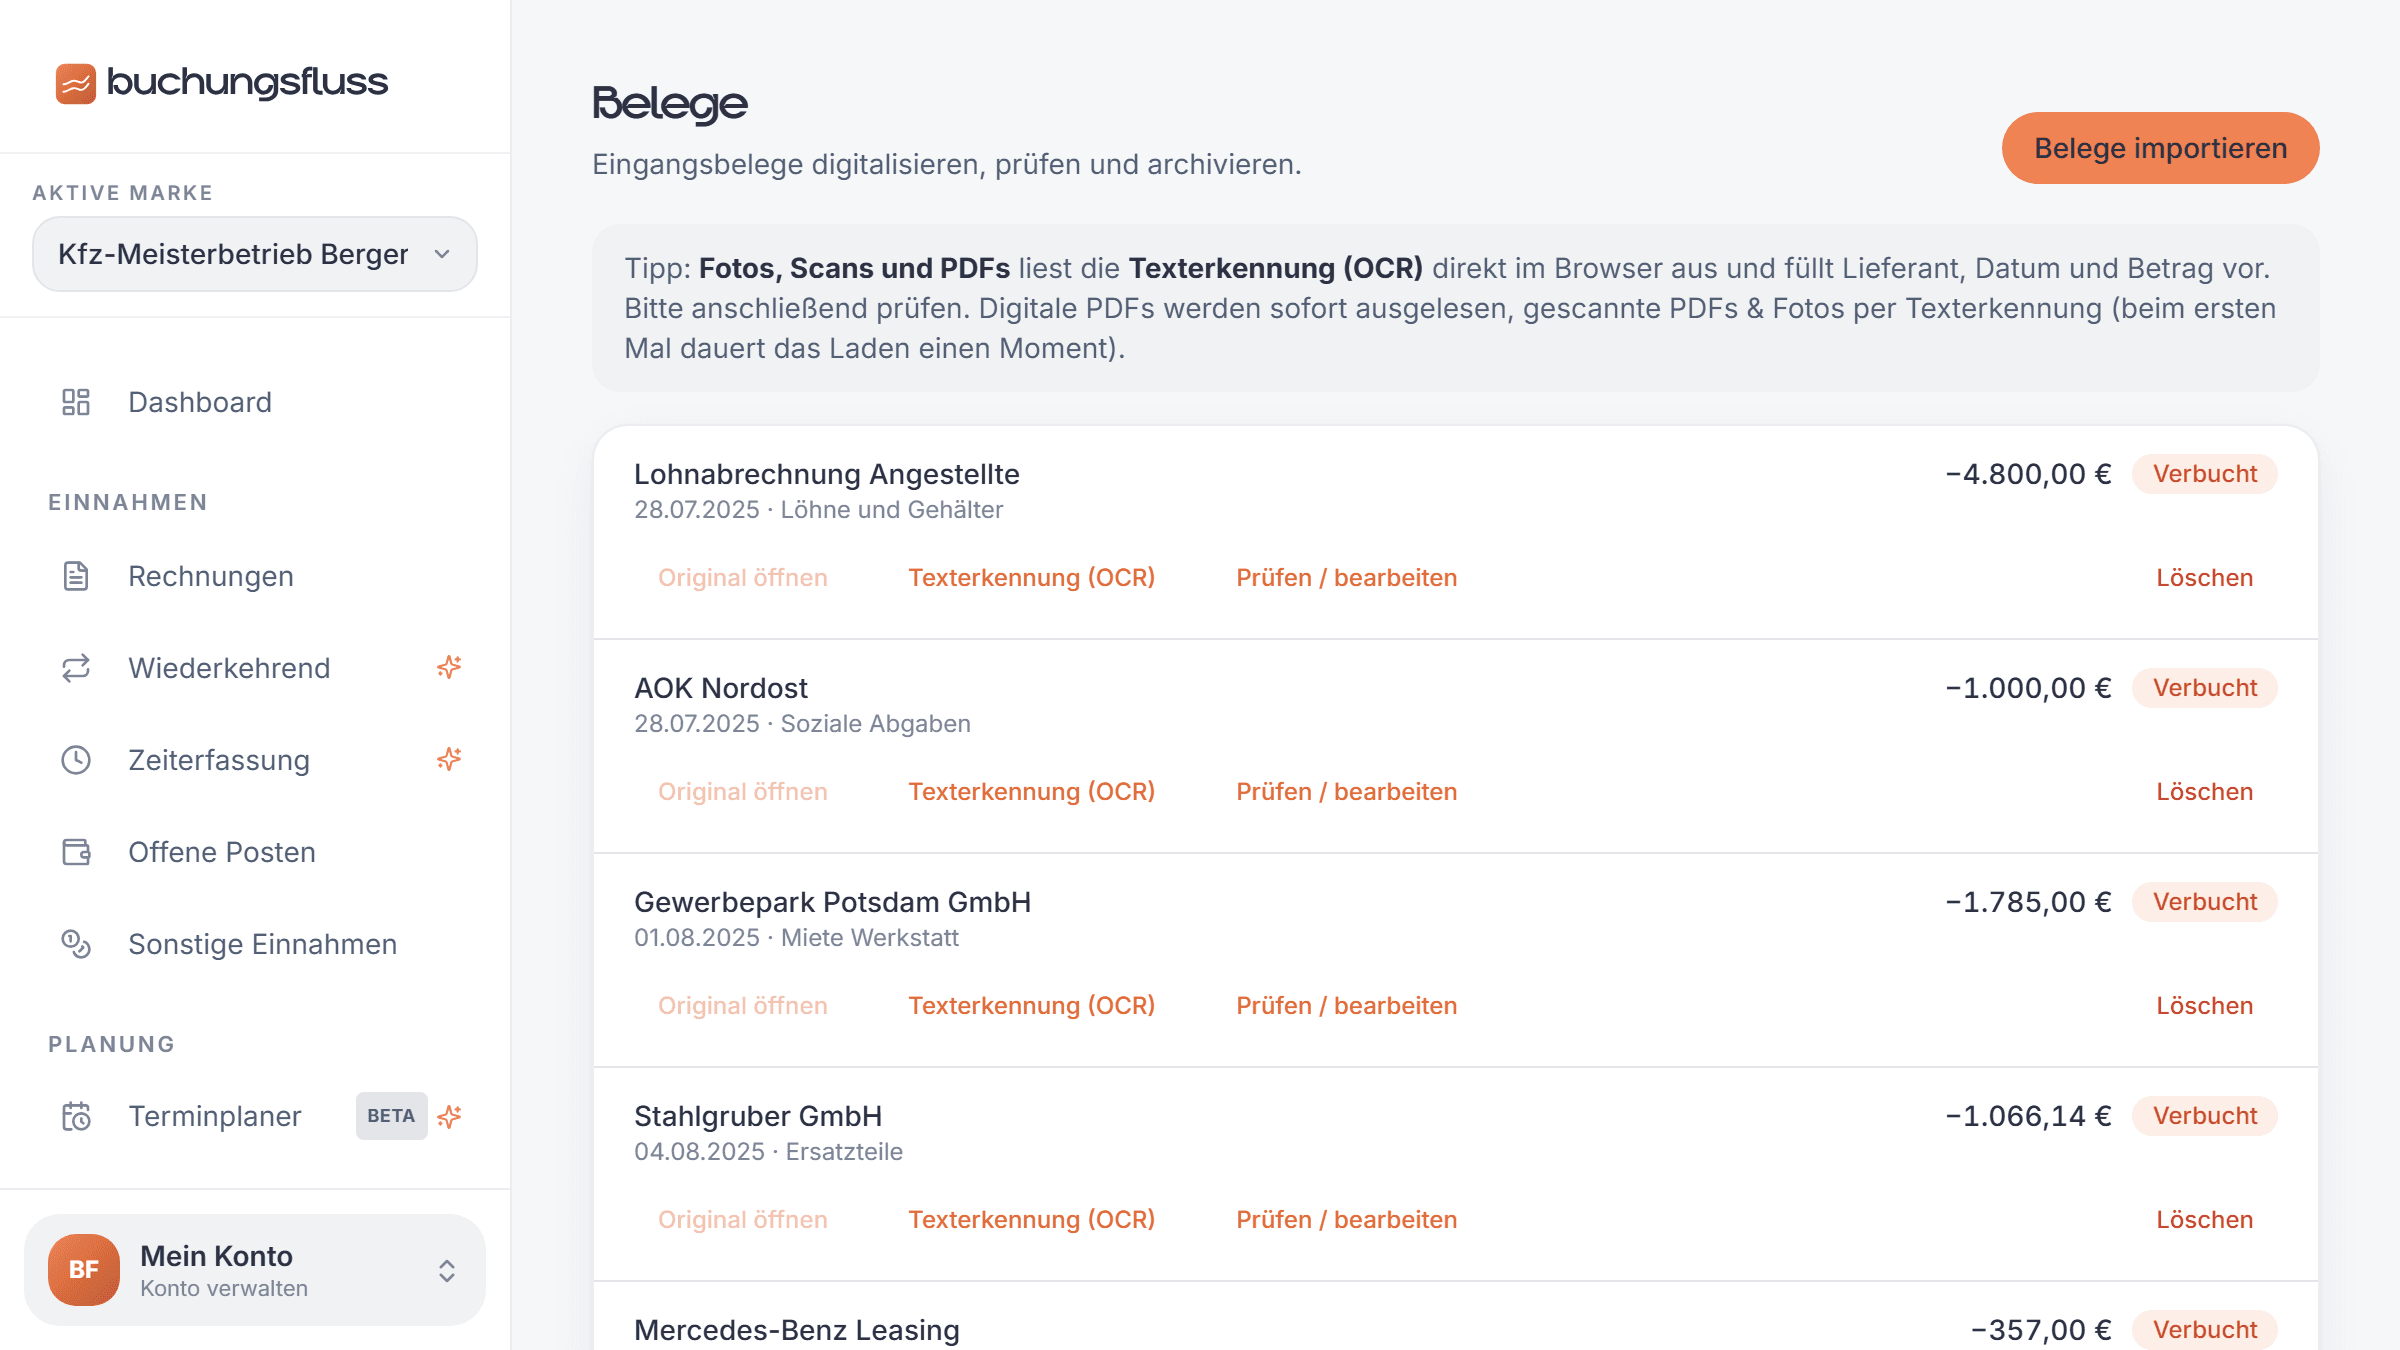Click the Wiederkehrend repeat arrows icon
This screenshot has width=2400, height=1350.
(76, 668)
